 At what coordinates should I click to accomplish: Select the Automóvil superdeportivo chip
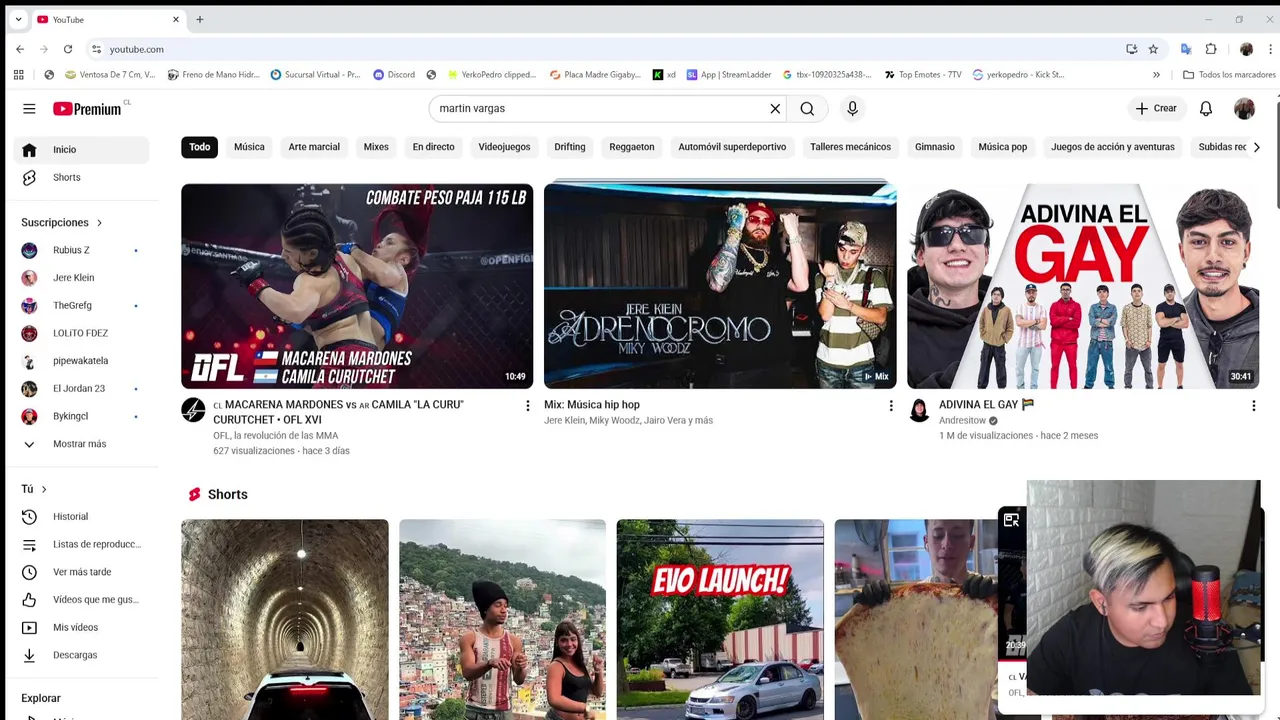(x=732, y=147)
